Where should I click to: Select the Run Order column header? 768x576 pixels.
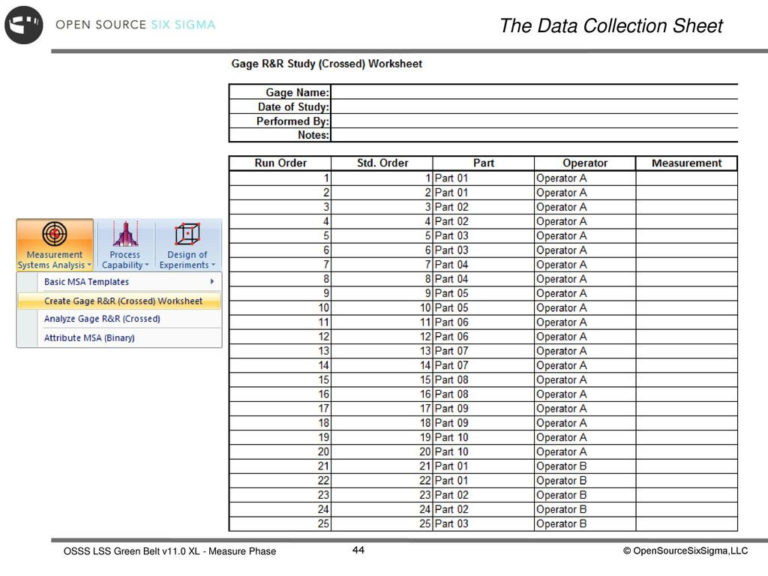280,163
